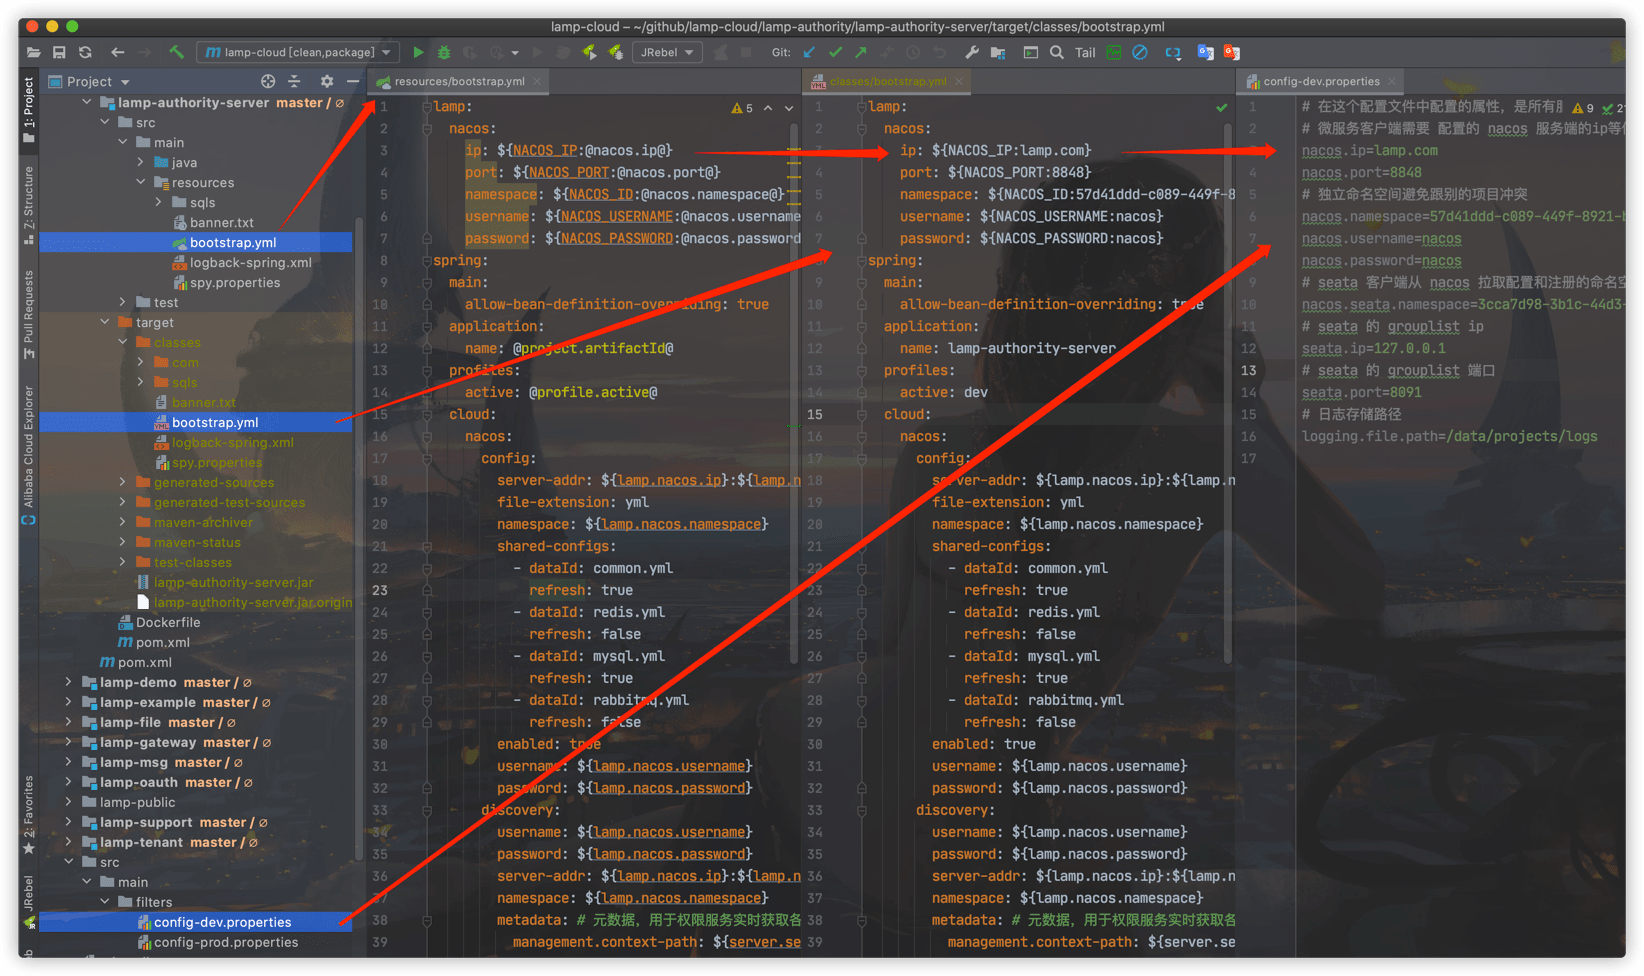Viewport: 1644px width, 976px height.
Task: Click the Tail button in toolbar
Action: click(x=1085, y=52)
